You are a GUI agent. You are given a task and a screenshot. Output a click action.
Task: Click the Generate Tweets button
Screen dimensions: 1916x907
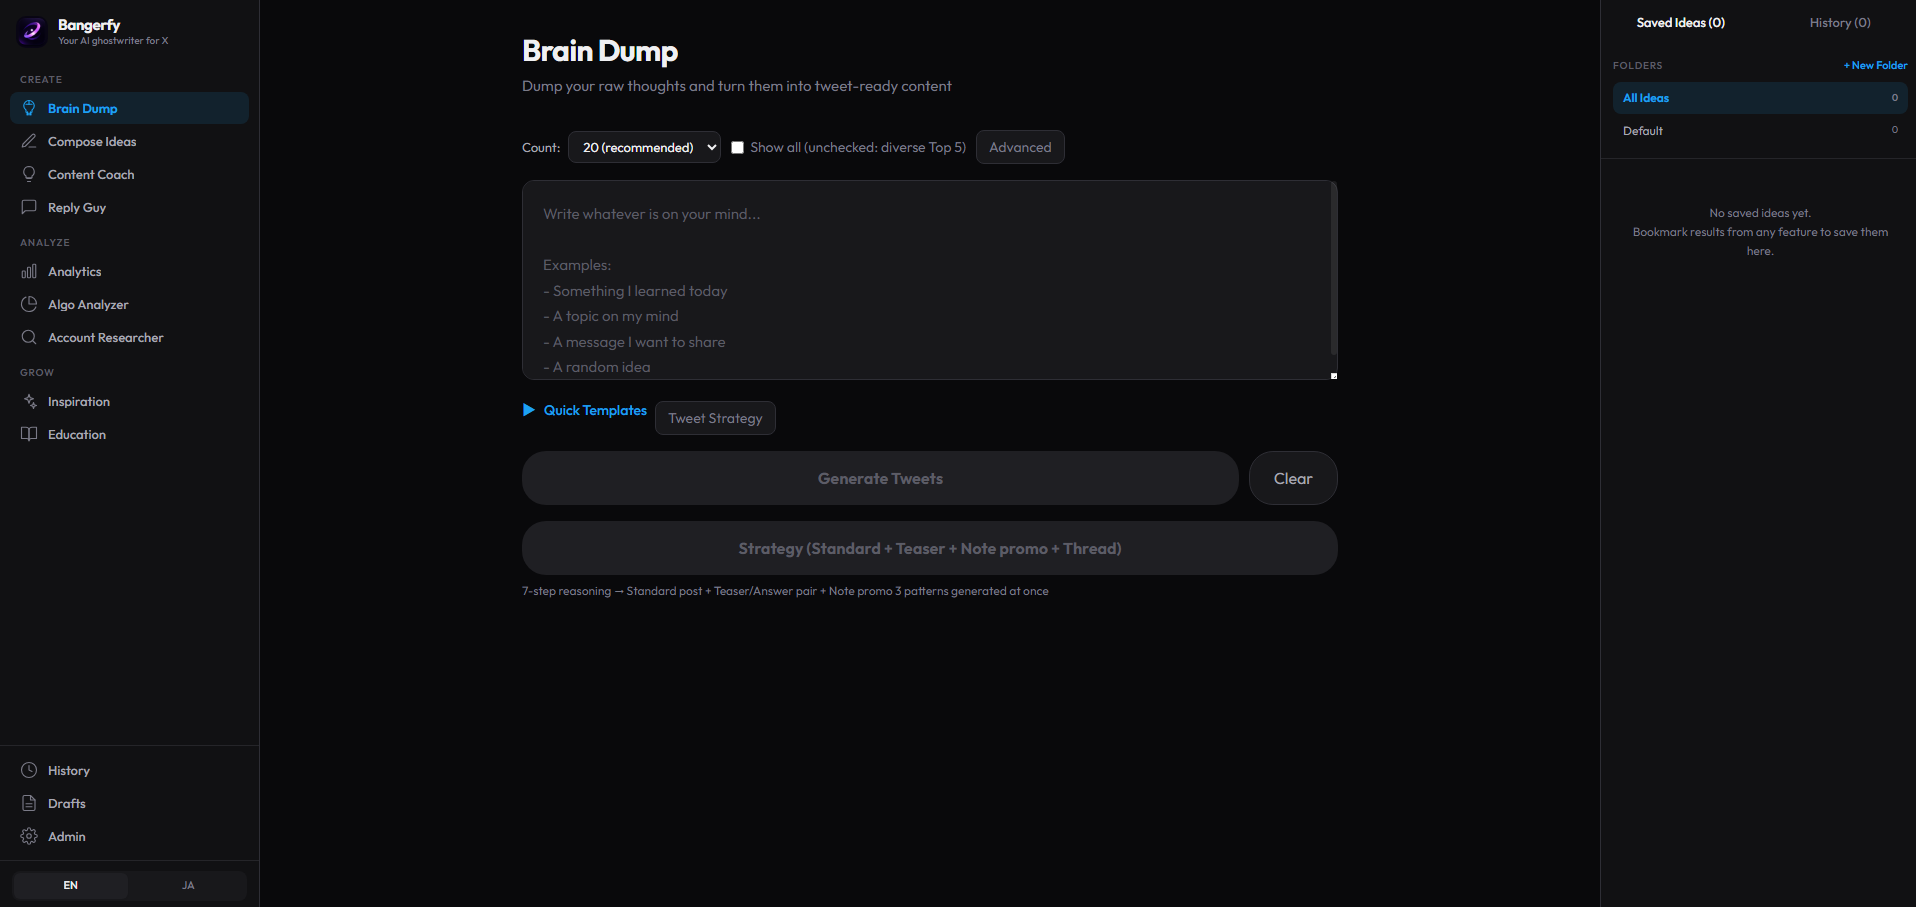pos(879,478)
